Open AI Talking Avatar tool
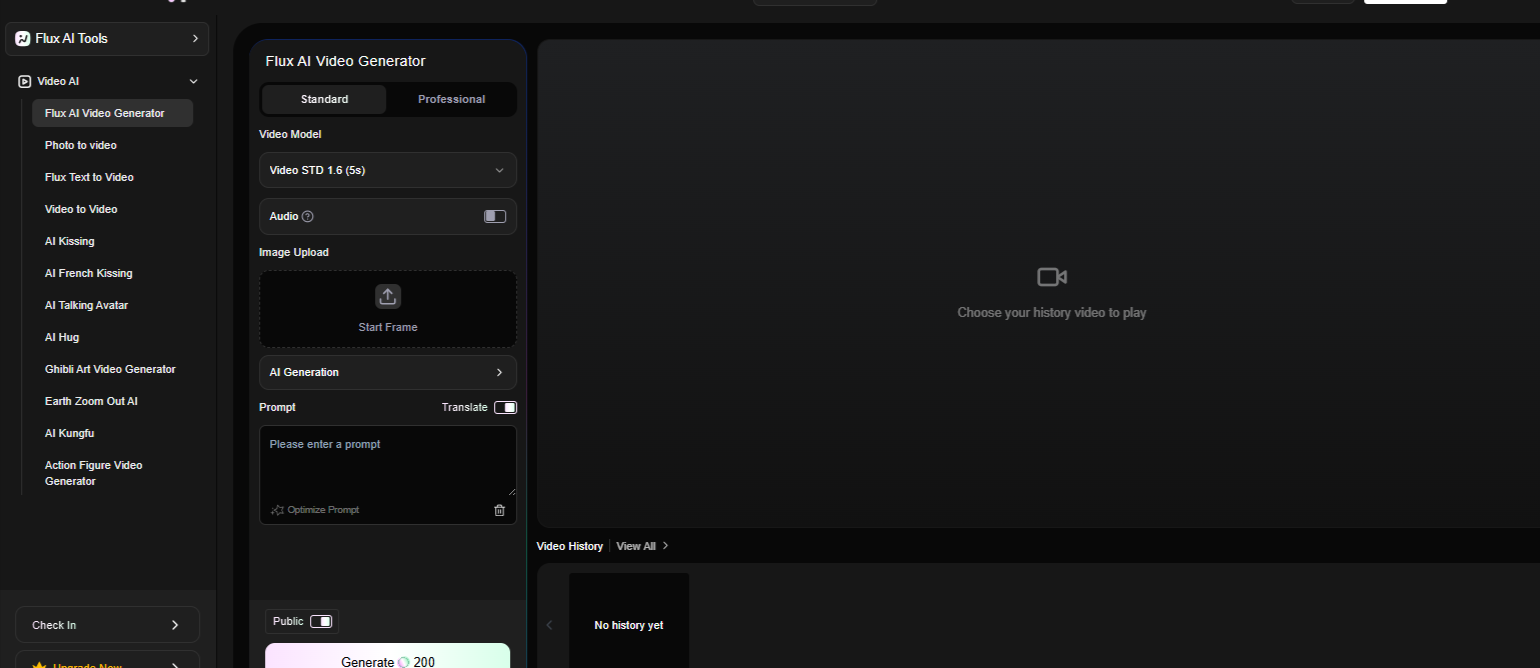The width and height of the screenshot is (1540, 668). [x=86, y=305]
